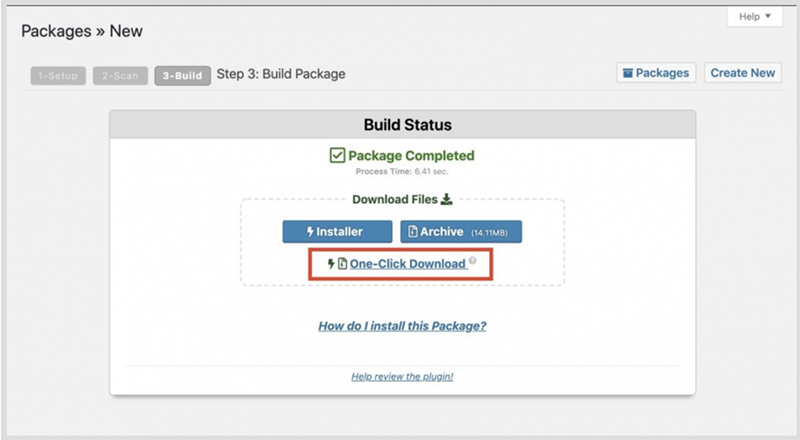Screen dimensions: 800x440
Task: Click the question mark help icon
Action: point(473,263)
